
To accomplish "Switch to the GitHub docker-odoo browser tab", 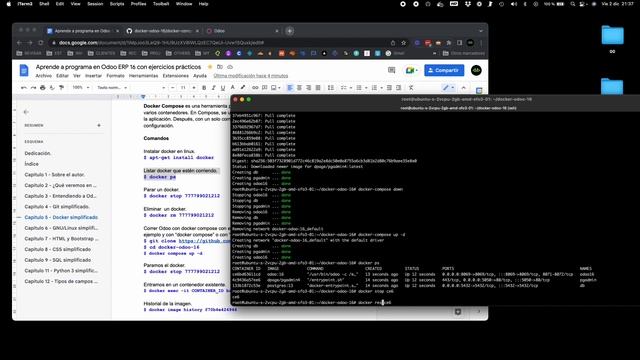I will coord(162,31).
